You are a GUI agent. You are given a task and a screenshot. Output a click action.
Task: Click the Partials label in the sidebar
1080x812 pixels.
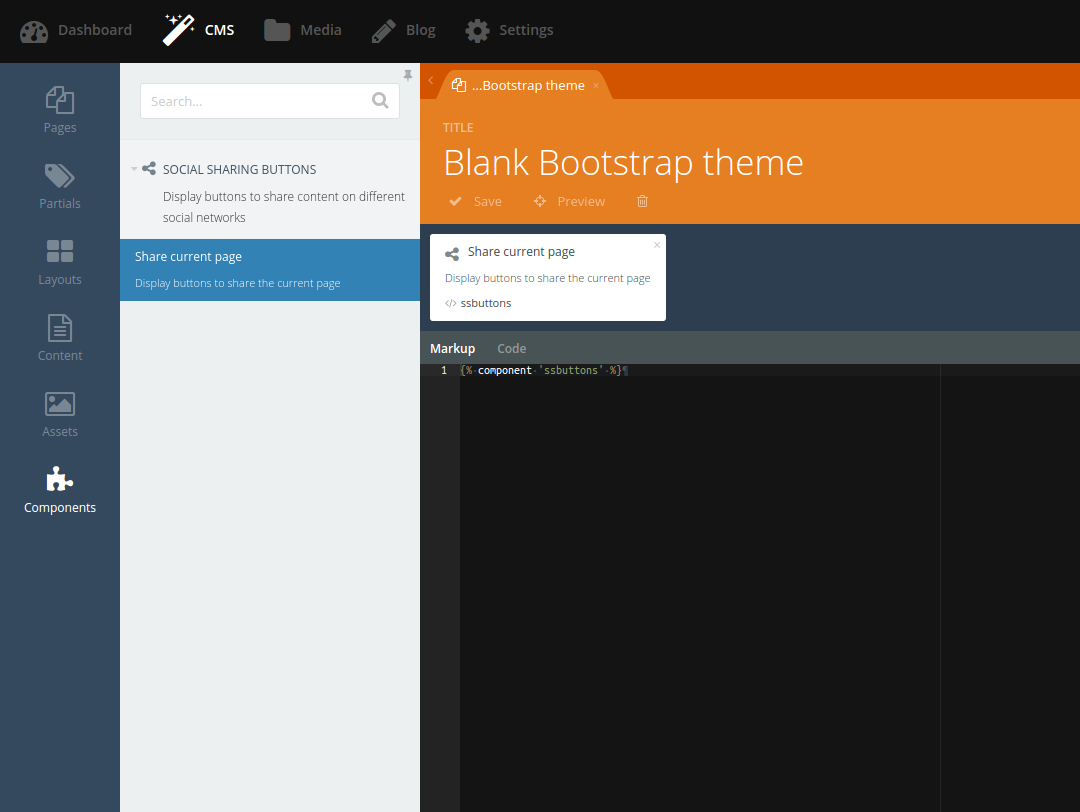point(60,203)
